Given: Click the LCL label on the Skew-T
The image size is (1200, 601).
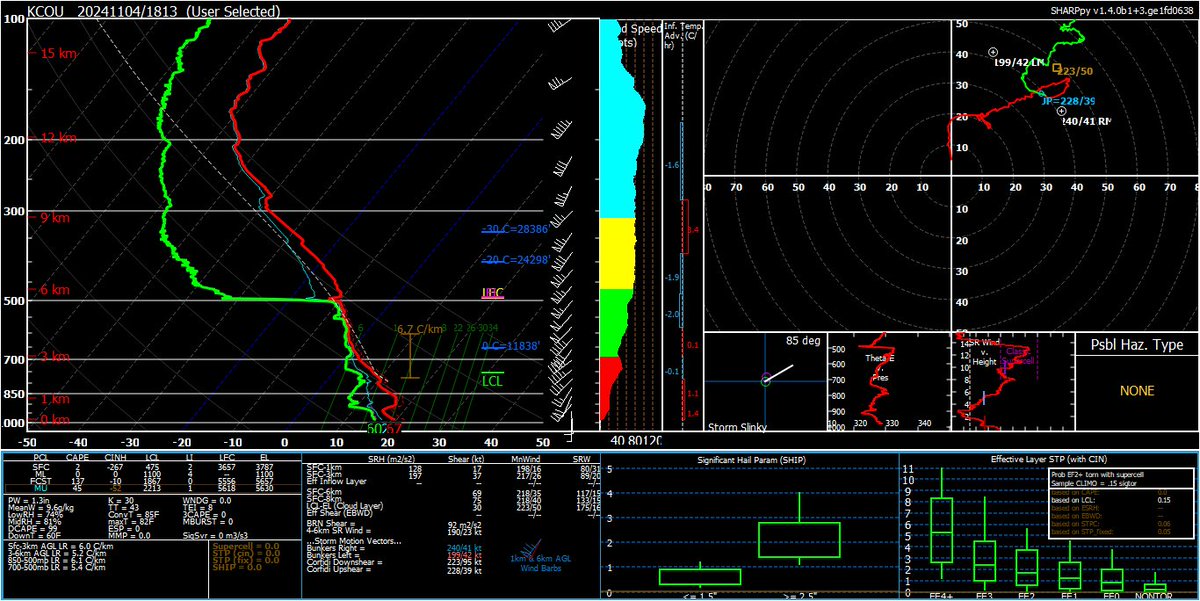Looking at the screenshot, I should (x=491, y=379).
